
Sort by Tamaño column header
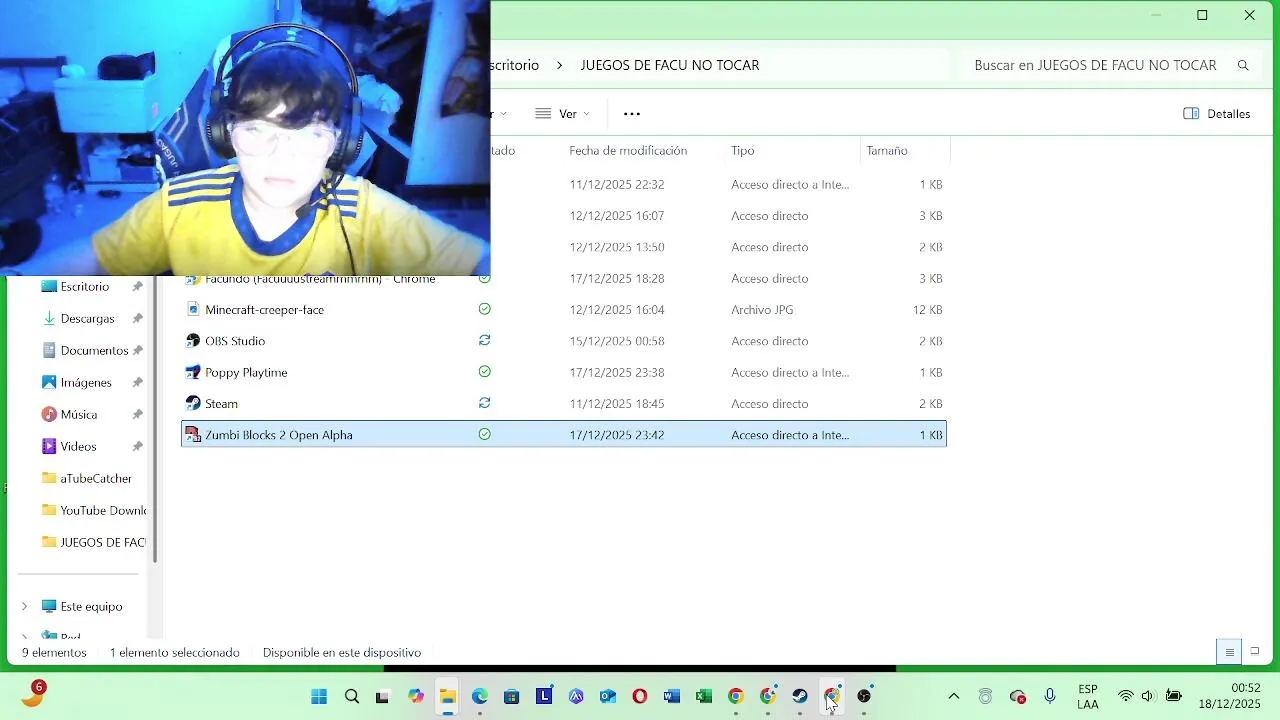887,151
